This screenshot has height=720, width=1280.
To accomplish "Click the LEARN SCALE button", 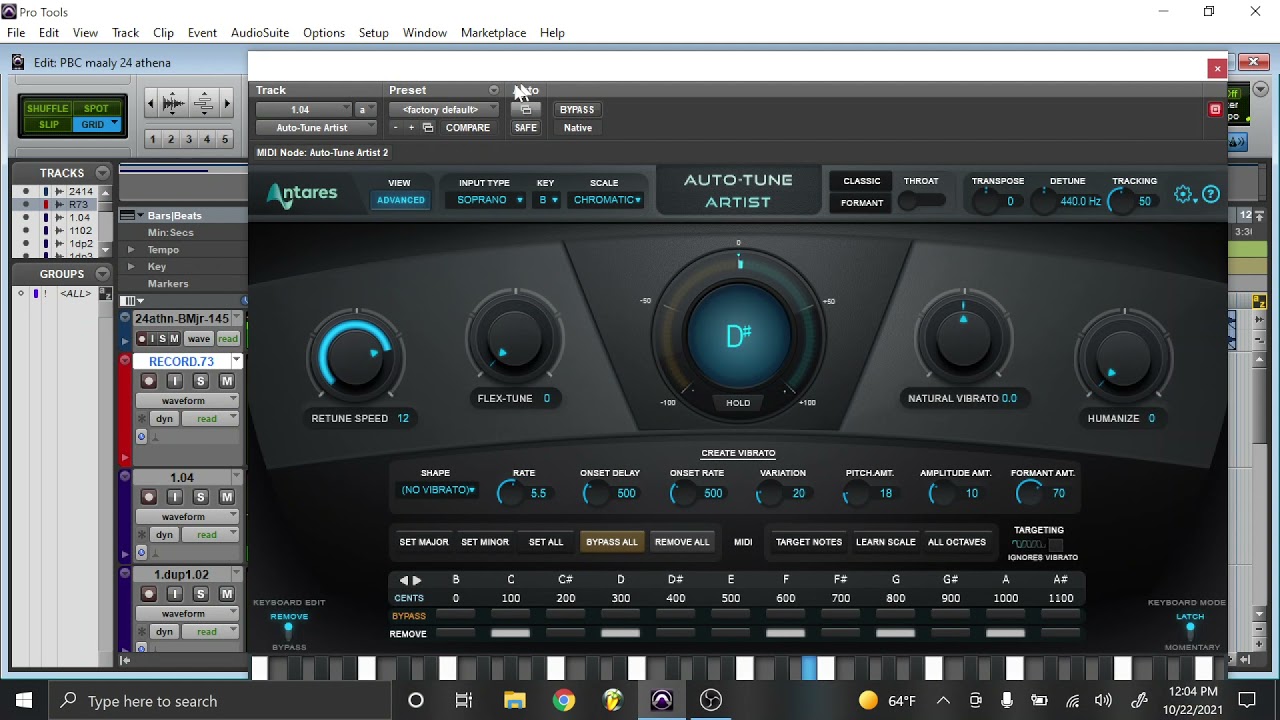I will click(x=885, y=542).
